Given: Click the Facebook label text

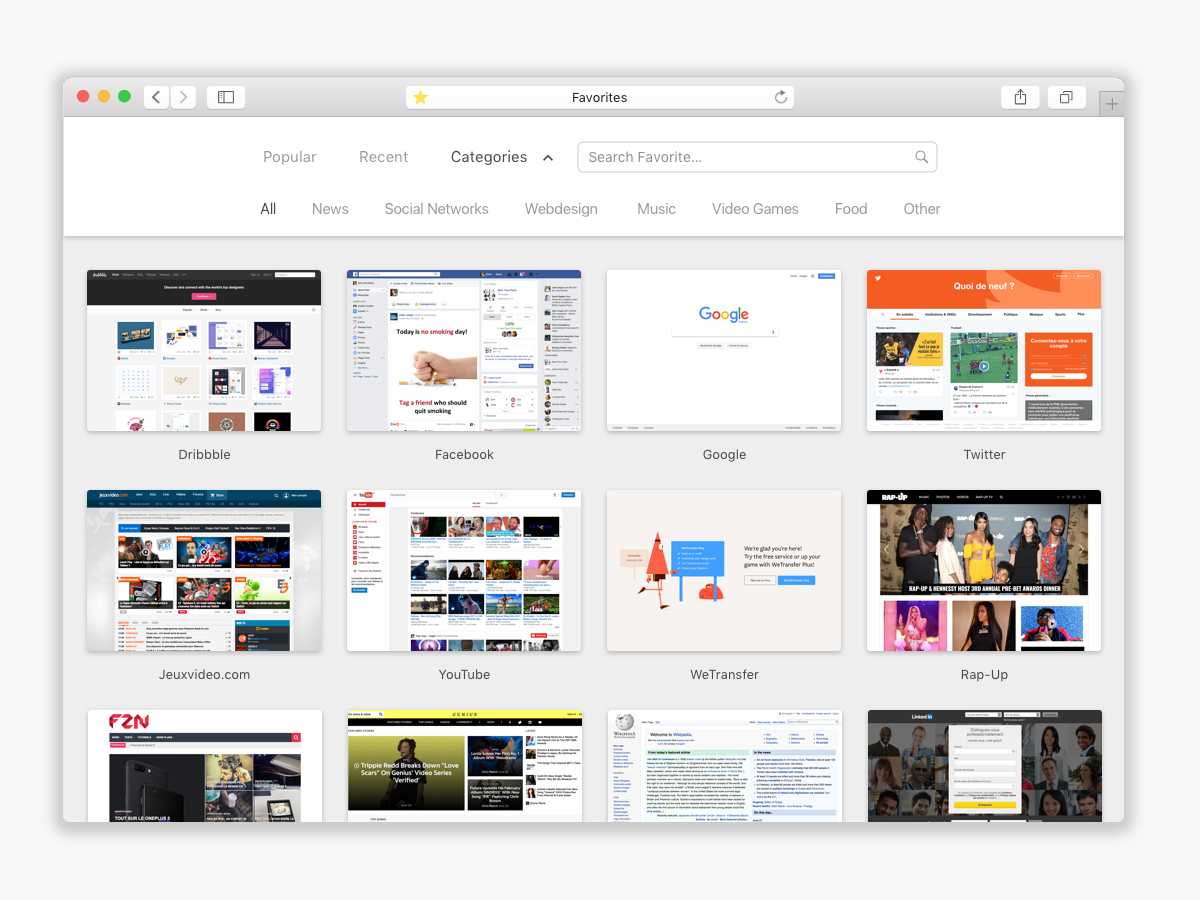Looking at the screenshot, I should pyautogui.click(x=464, y=454).
